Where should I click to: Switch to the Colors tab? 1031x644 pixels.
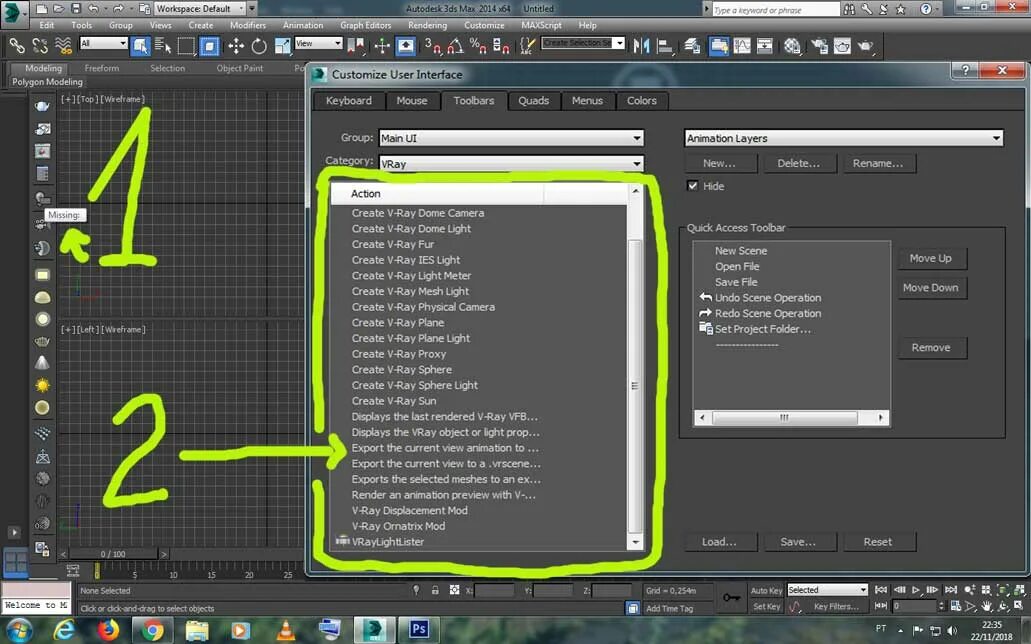pyautogui.click(x=642, y=101)
